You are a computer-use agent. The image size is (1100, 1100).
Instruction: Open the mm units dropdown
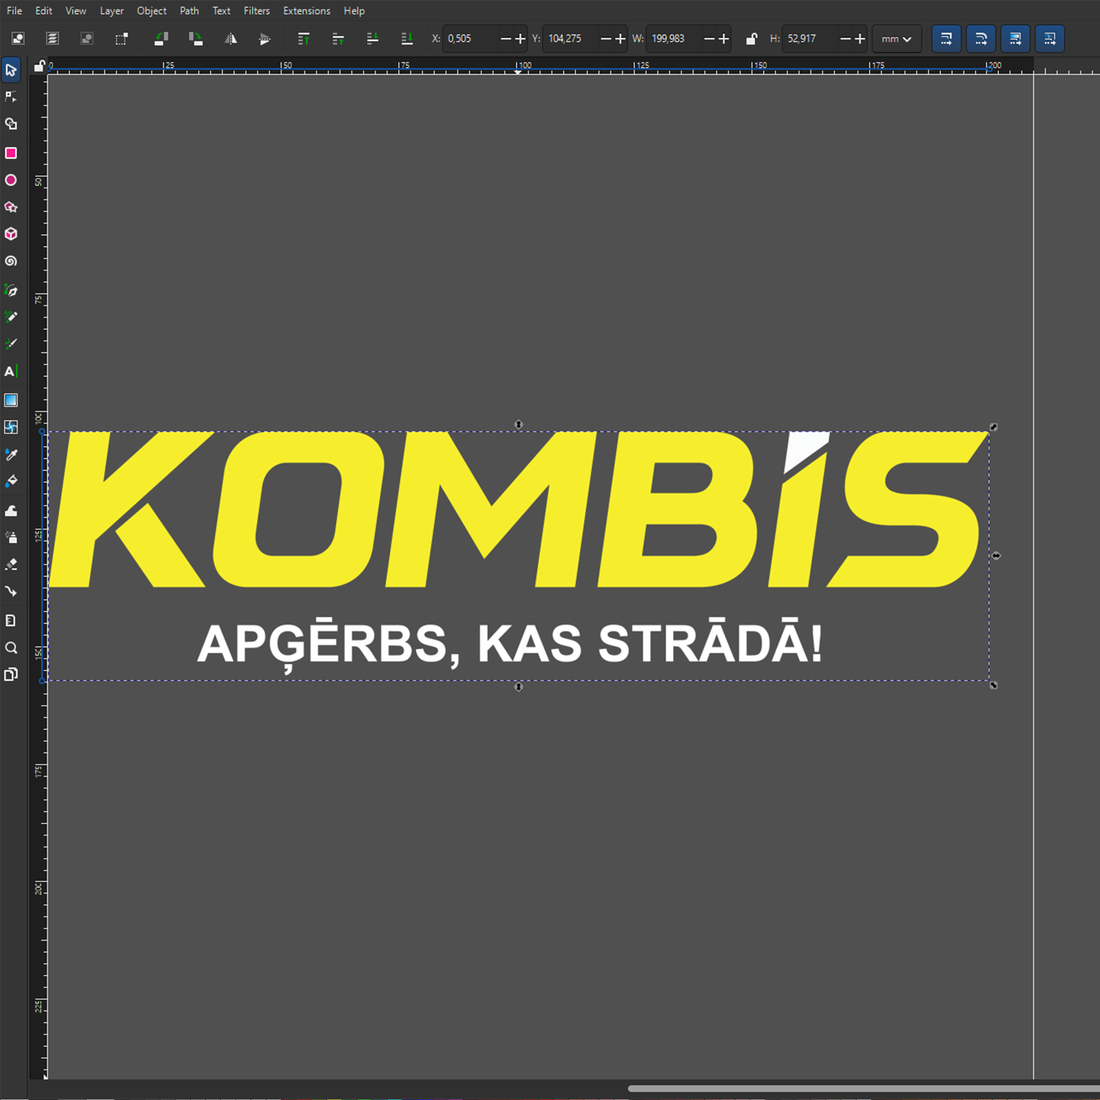(x=897, y=39)
